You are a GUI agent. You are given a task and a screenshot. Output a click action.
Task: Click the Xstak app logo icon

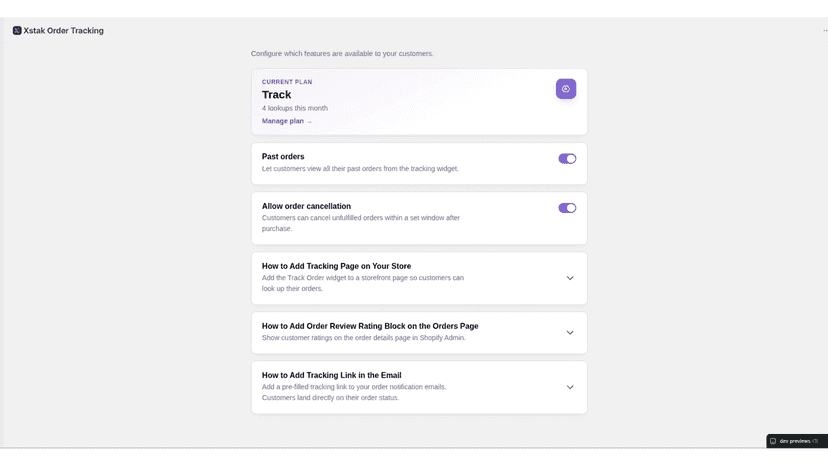click(17, 31)
